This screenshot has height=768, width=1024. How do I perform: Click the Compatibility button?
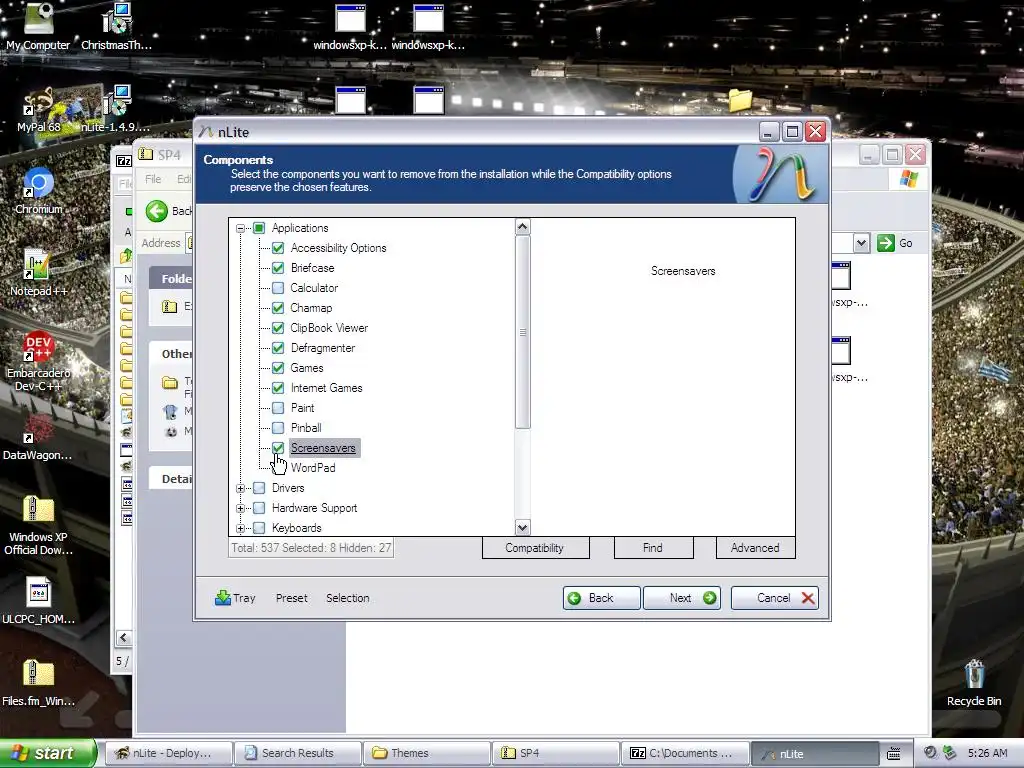(x=535, y=548)
